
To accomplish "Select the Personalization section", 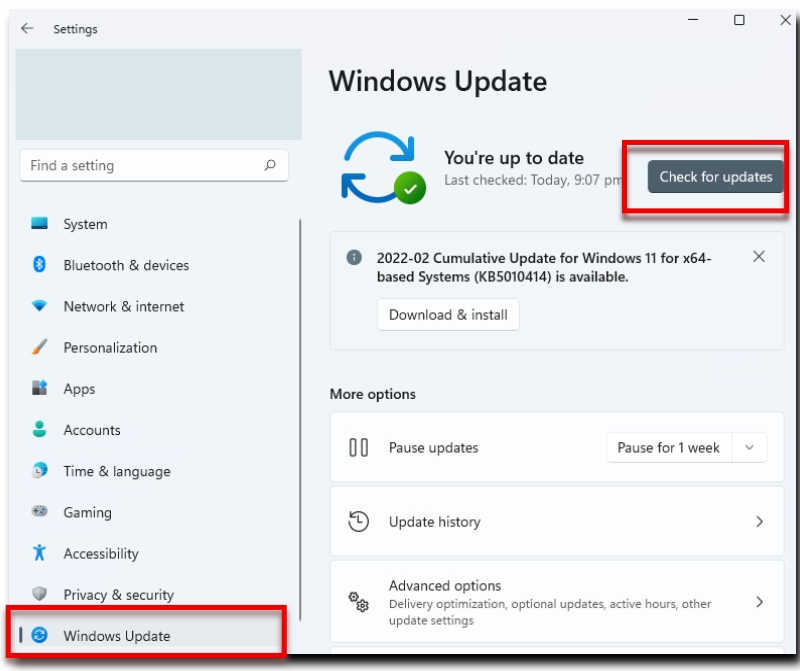I will tap(110, 347).
